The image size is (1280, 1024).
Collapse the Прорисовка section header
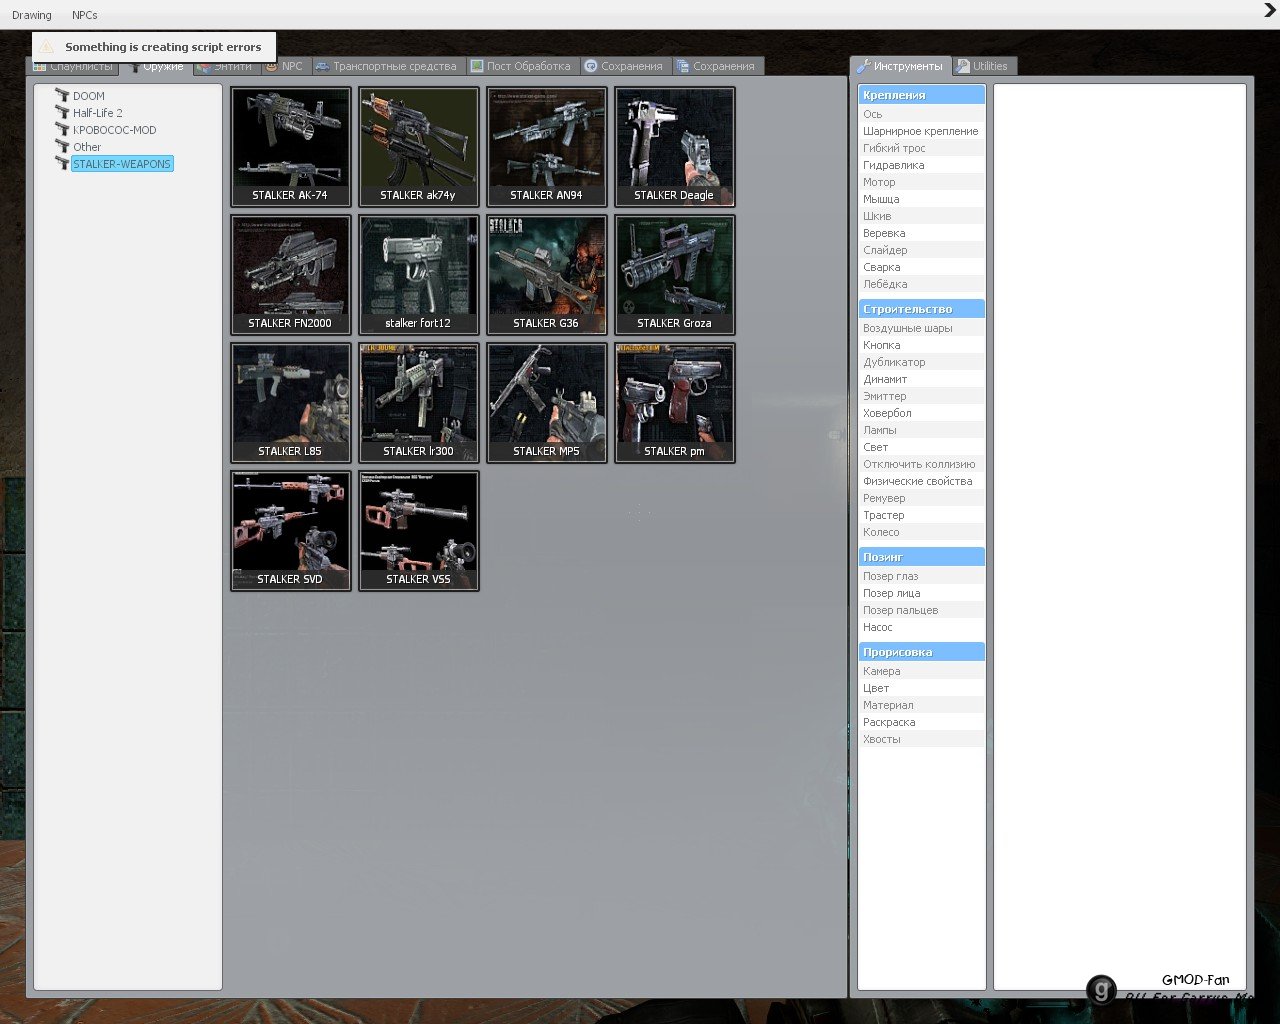921,652
